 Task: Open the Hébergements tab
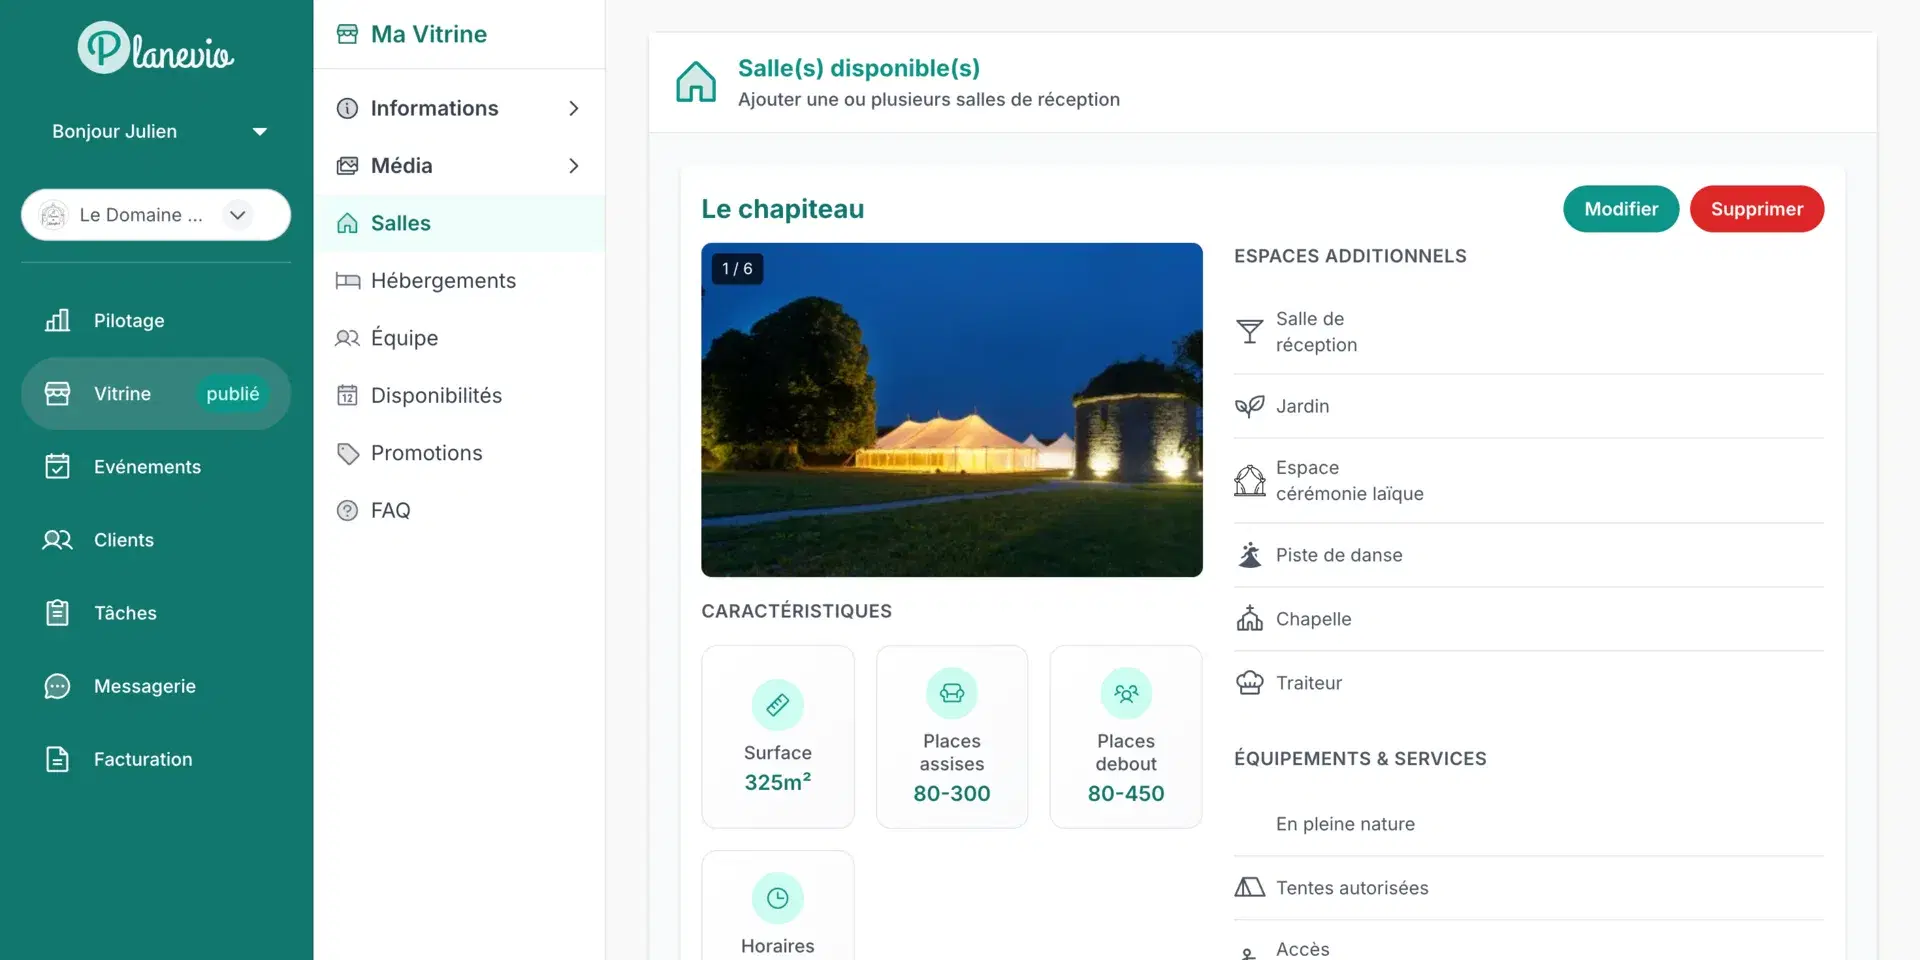click(x=459, y=281)
